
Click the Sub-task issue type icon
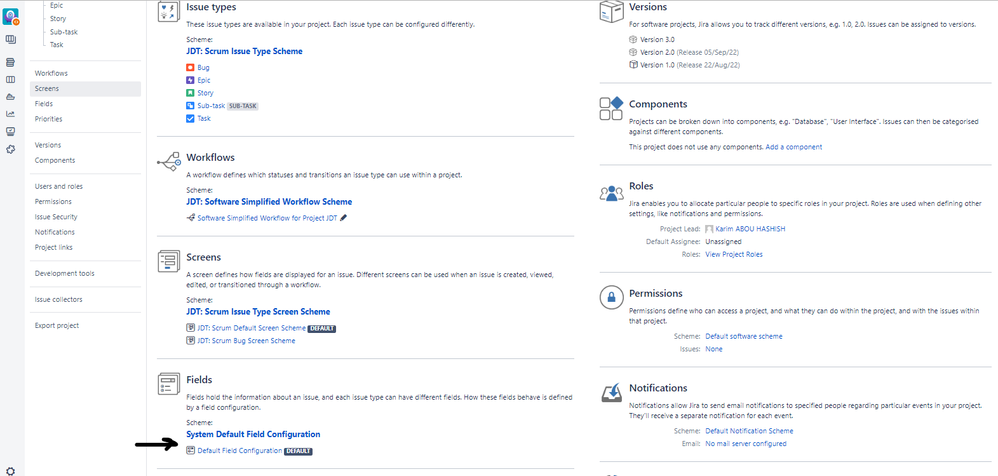190,106
